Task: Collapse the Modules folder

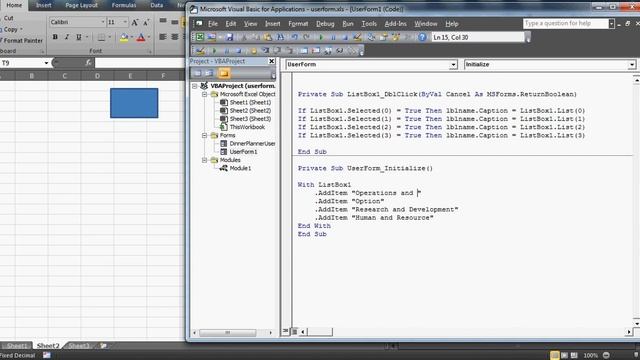Action: coord(204,160)
